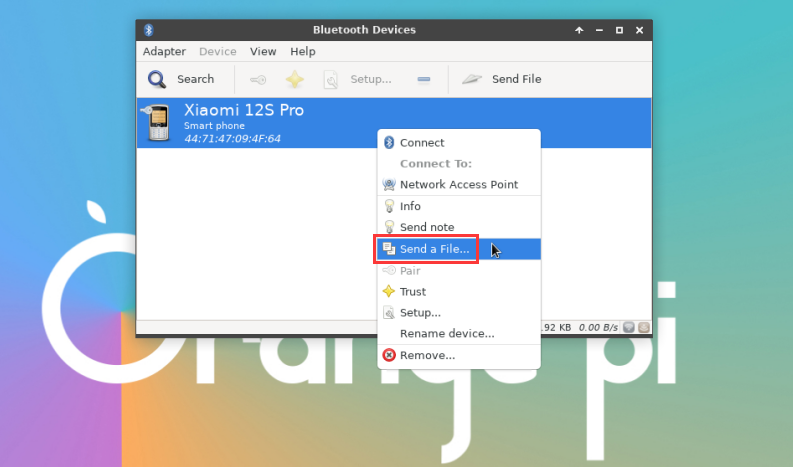Close the Bluetooth Devices window

coord(639,30)
